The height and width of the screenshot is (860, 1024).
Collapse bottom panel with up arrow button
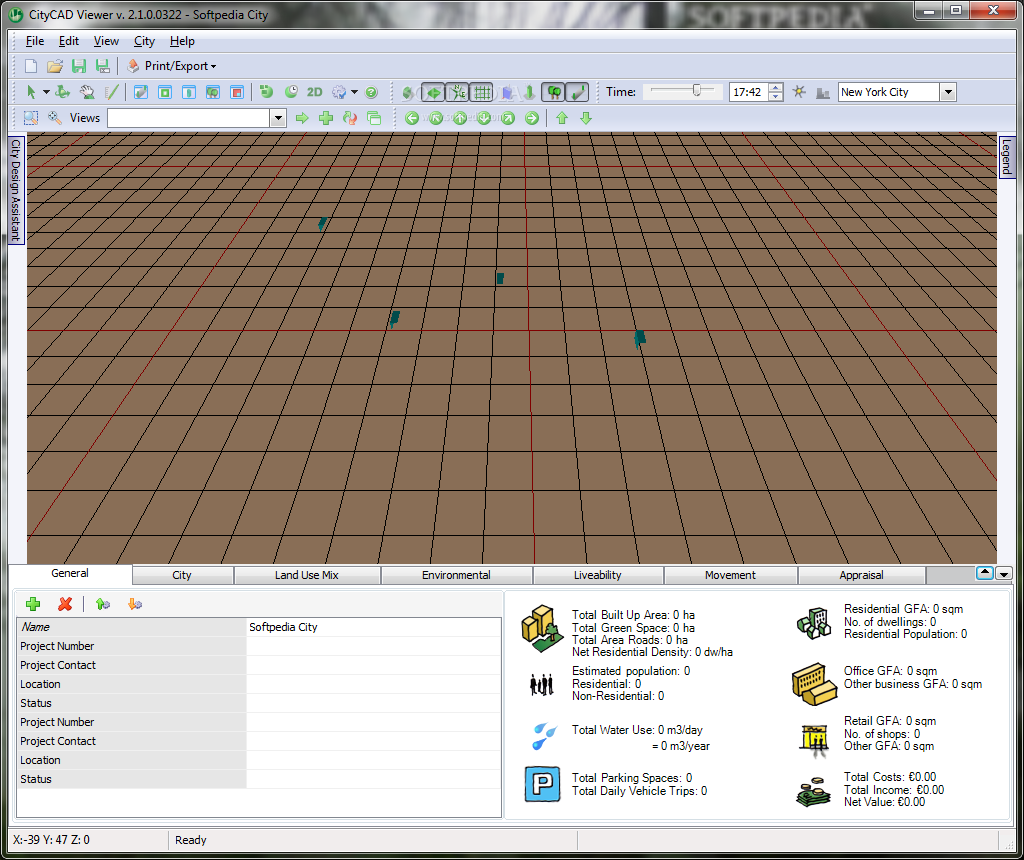click(x=985, y=573)
